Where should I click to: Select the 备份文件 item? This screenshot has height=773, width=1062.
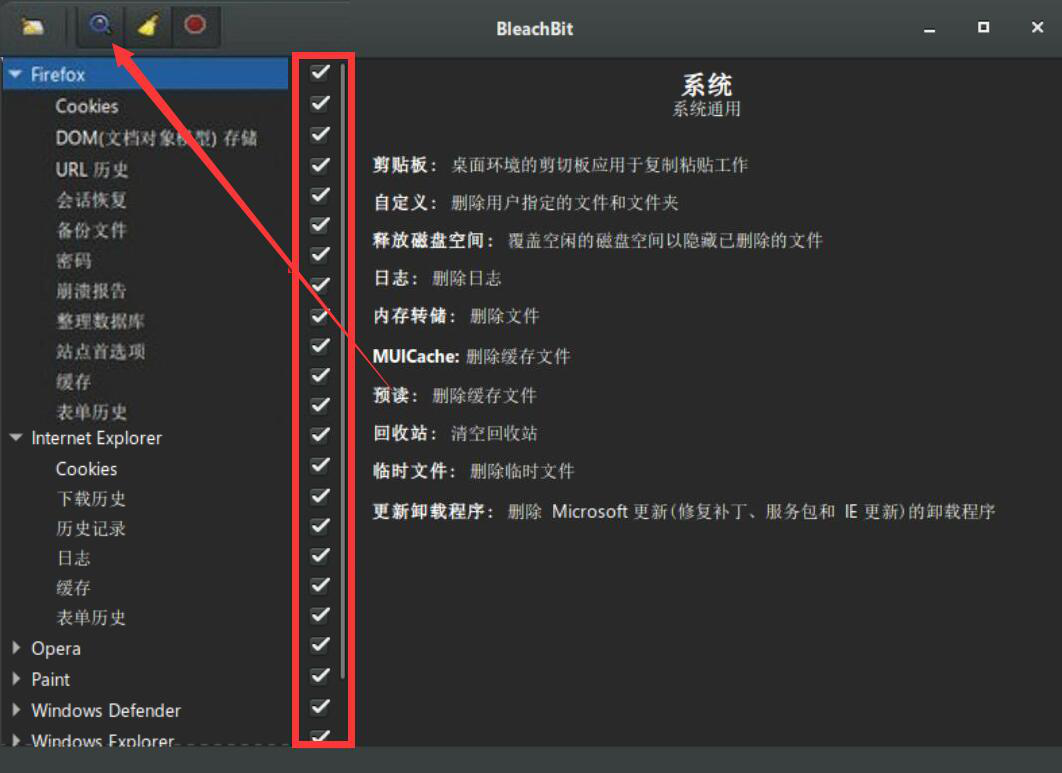91,230
